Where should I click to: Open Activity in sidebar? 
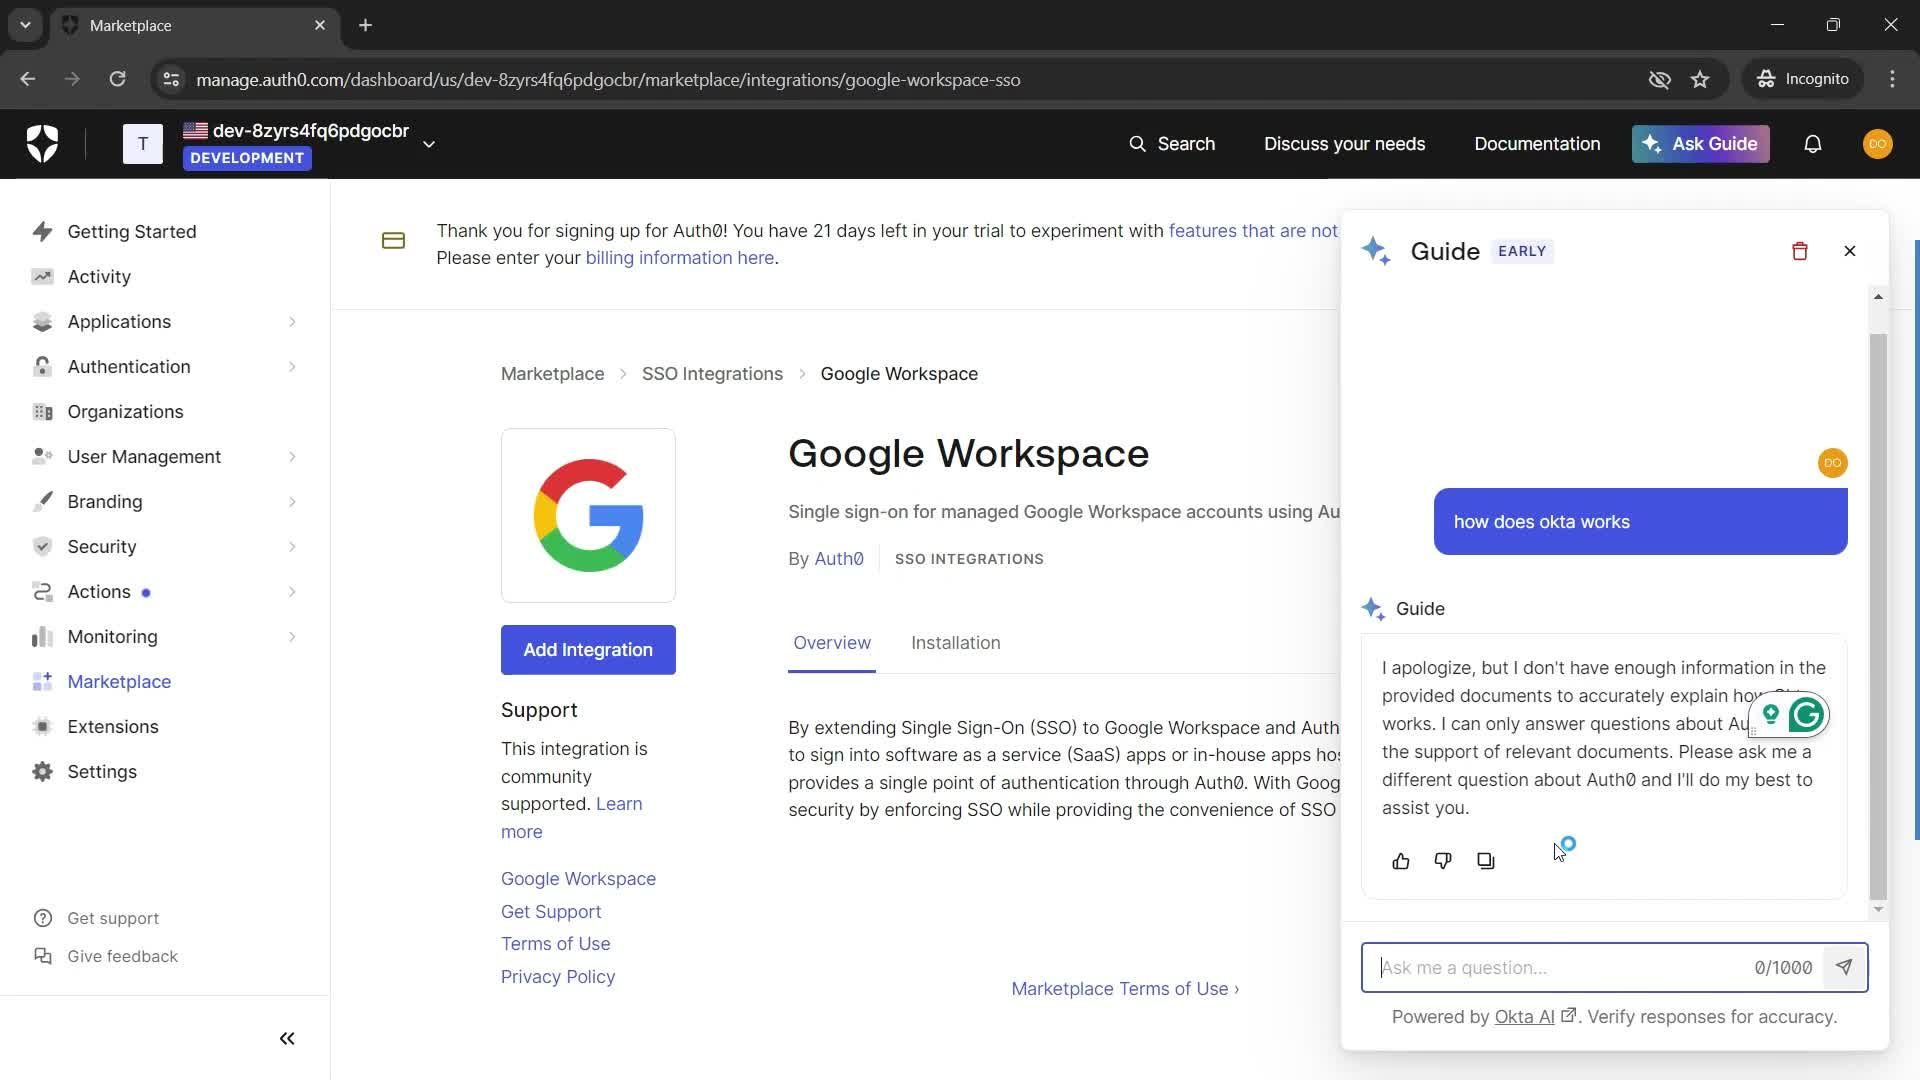(99, 277)
